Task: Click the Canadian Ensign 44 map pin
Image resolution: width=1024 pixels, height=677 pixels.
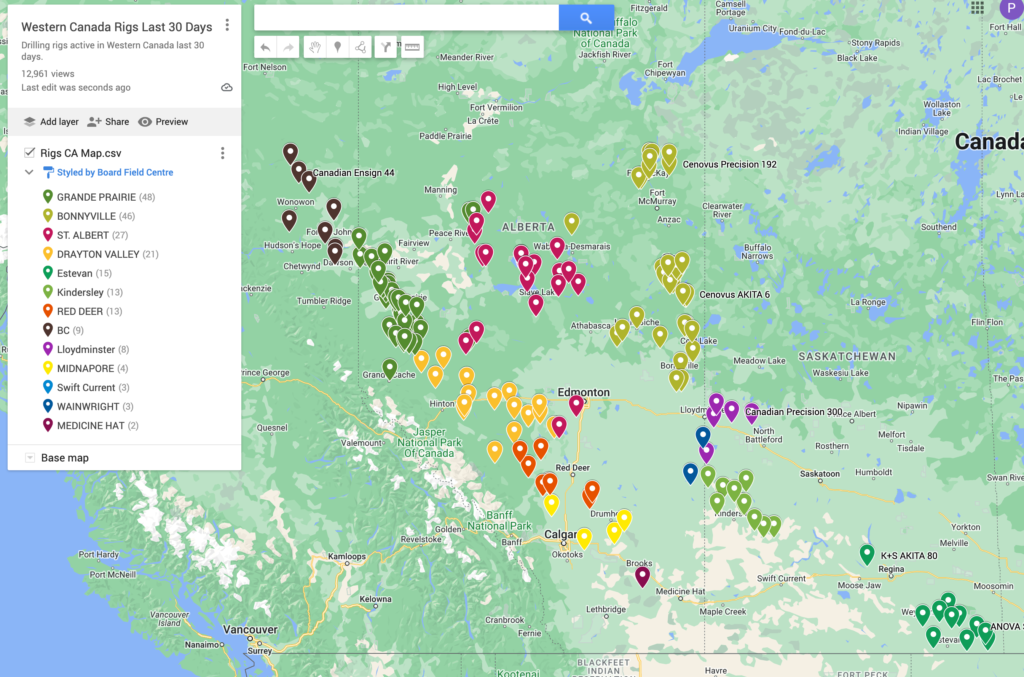Action: [308, 181]
